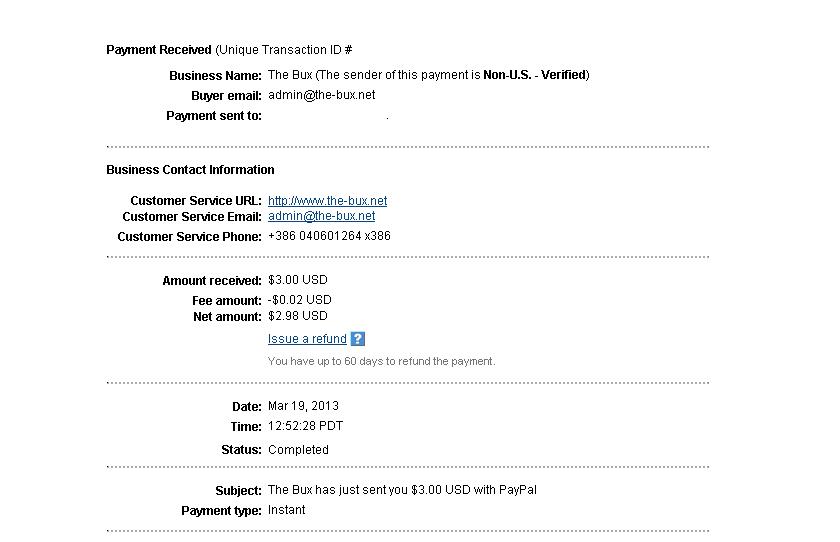Select the buyer email admin@the-bux.net text
Image resolution: width=840 pixels, height=542 pixels.
tap(321, 95)
